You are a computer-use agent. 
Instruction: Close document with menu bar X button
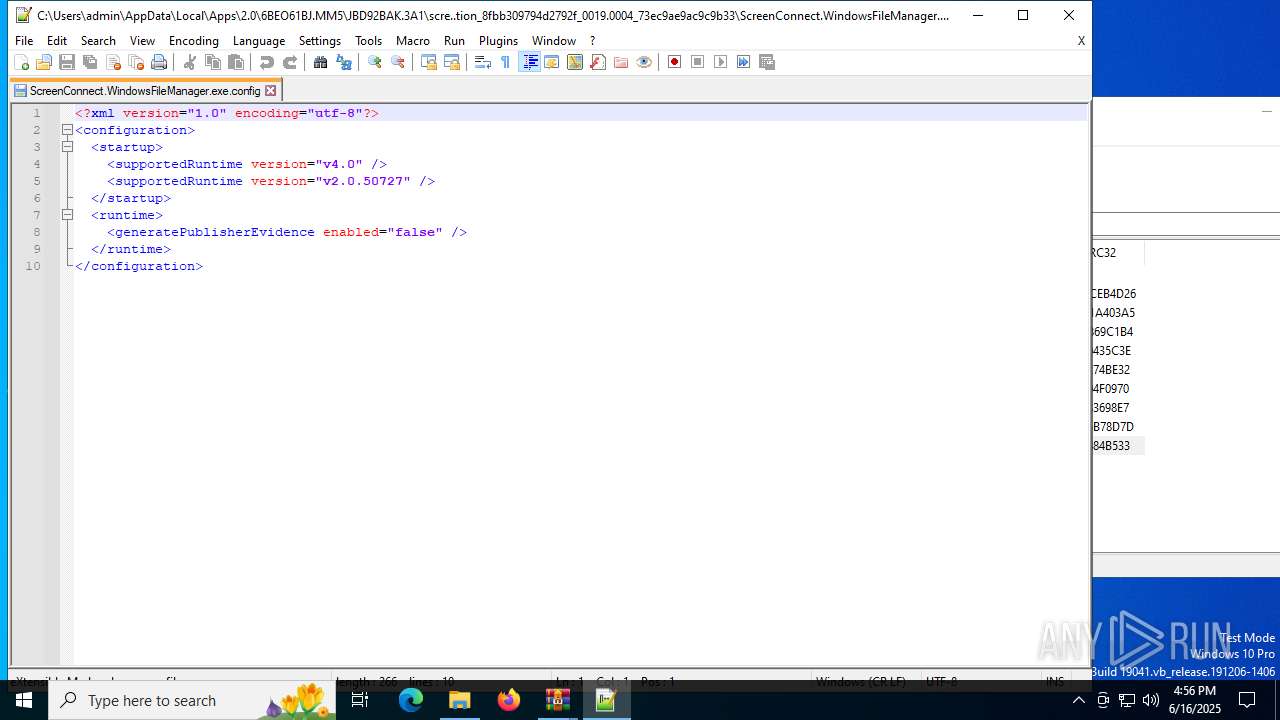point(1081,41)
